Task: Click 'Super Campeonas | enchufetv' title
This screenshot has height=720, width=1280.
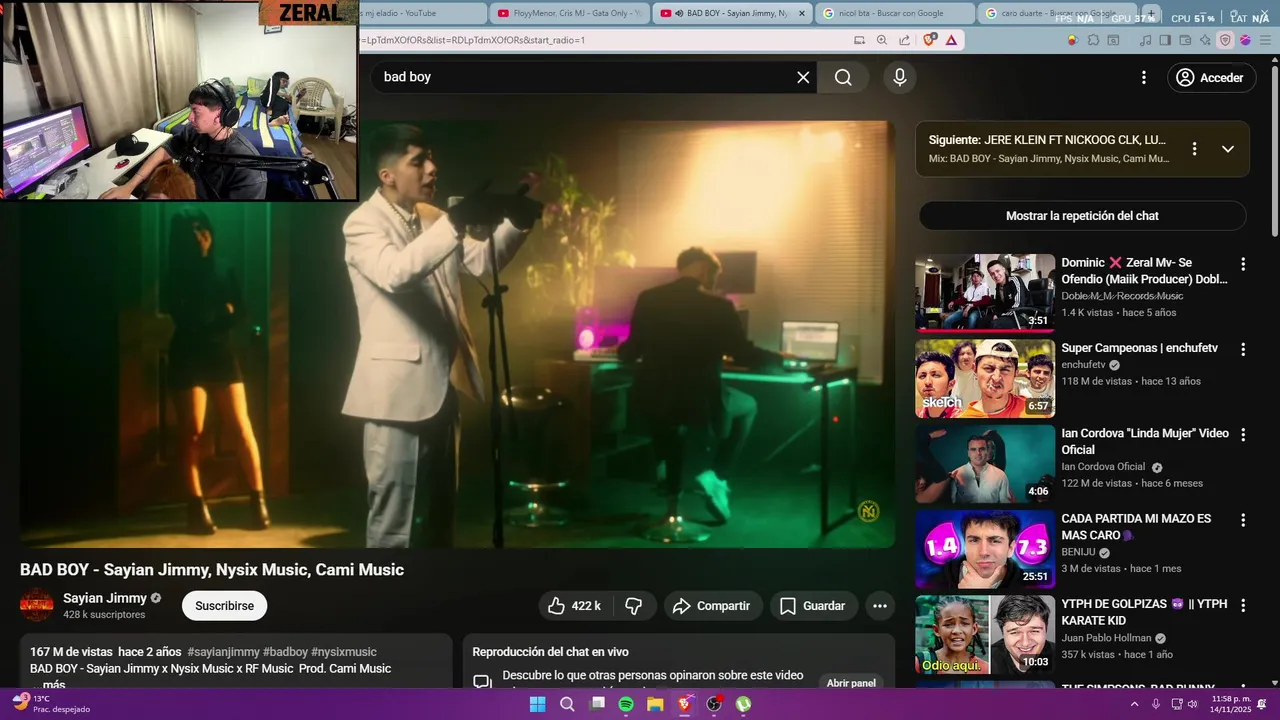Action: coord(1140,348)
